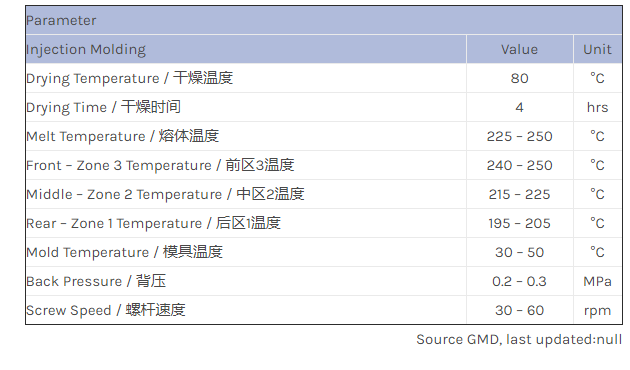
Task: Click the 195 - 205 value cell
Action: pos(520,223)
